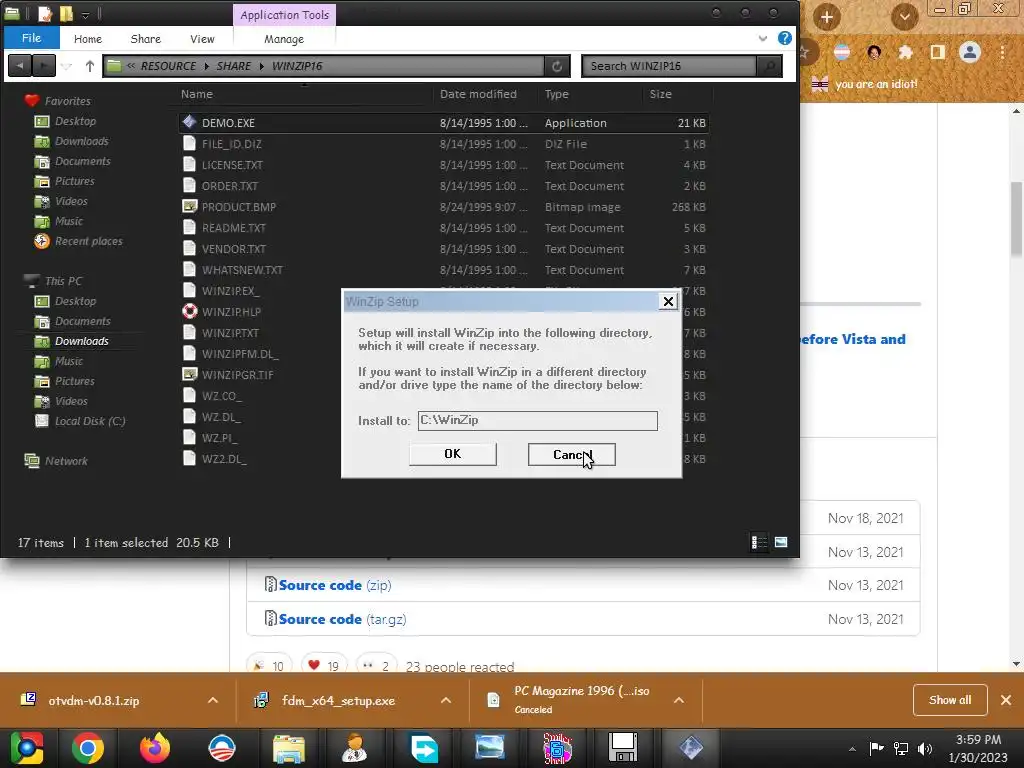1024x768 pixels.
Task: Open the File menu in Explorer
Action: (31, 38)
